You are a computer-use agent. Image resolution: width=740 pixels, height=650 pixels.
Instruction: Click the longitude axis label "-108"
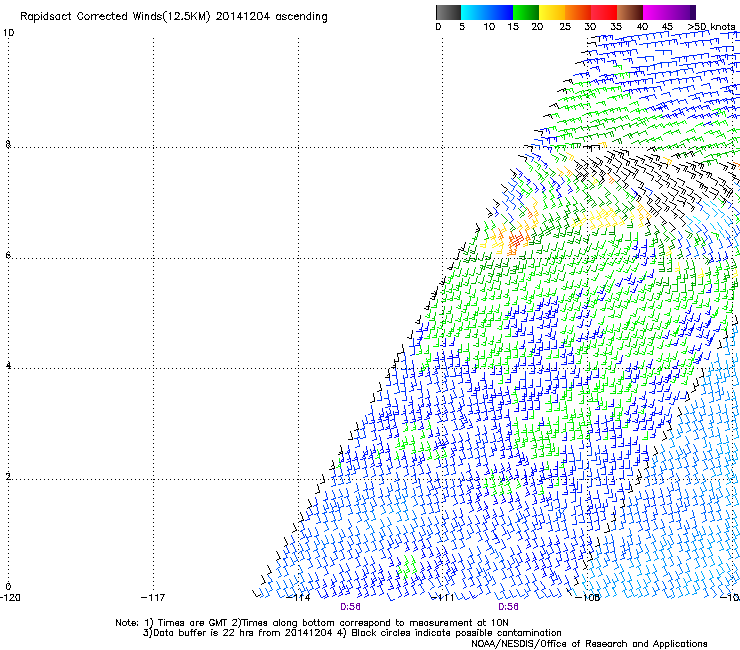(588, 598)
